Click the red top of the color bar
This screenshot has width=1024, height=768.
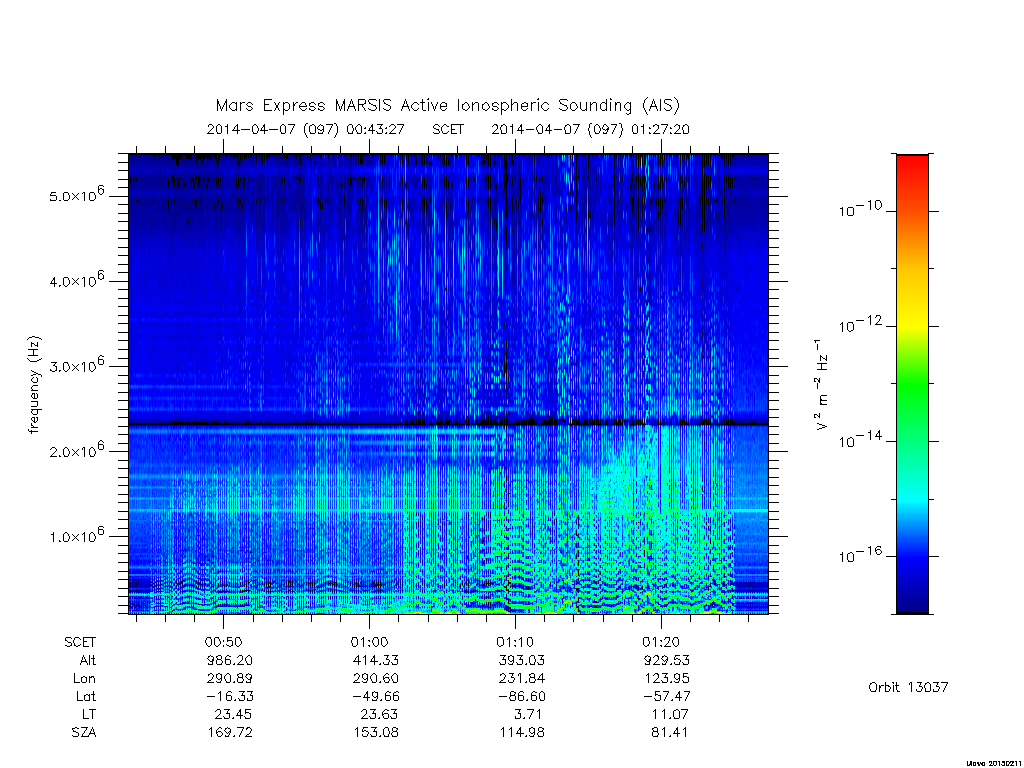(912, 170)
